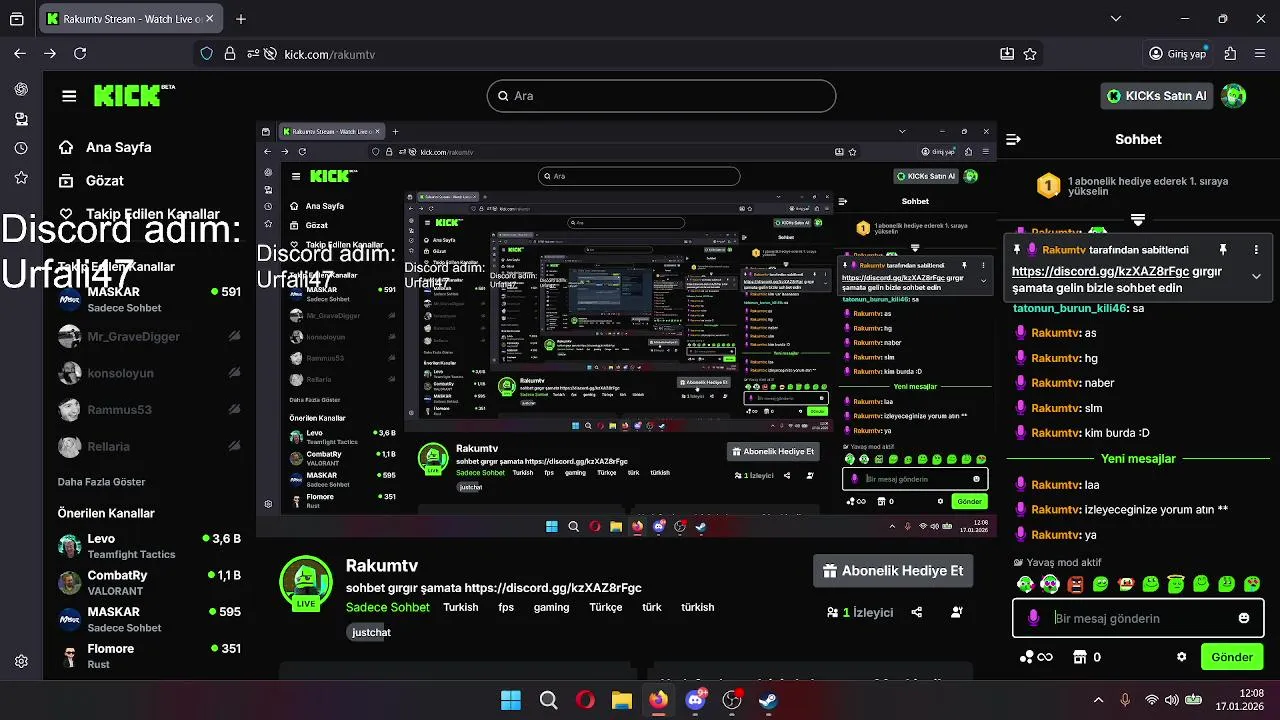The height and width of the screenshot is (720, 1280).
Task: Open the channel points infinity icon
Action: [1036, 657]
